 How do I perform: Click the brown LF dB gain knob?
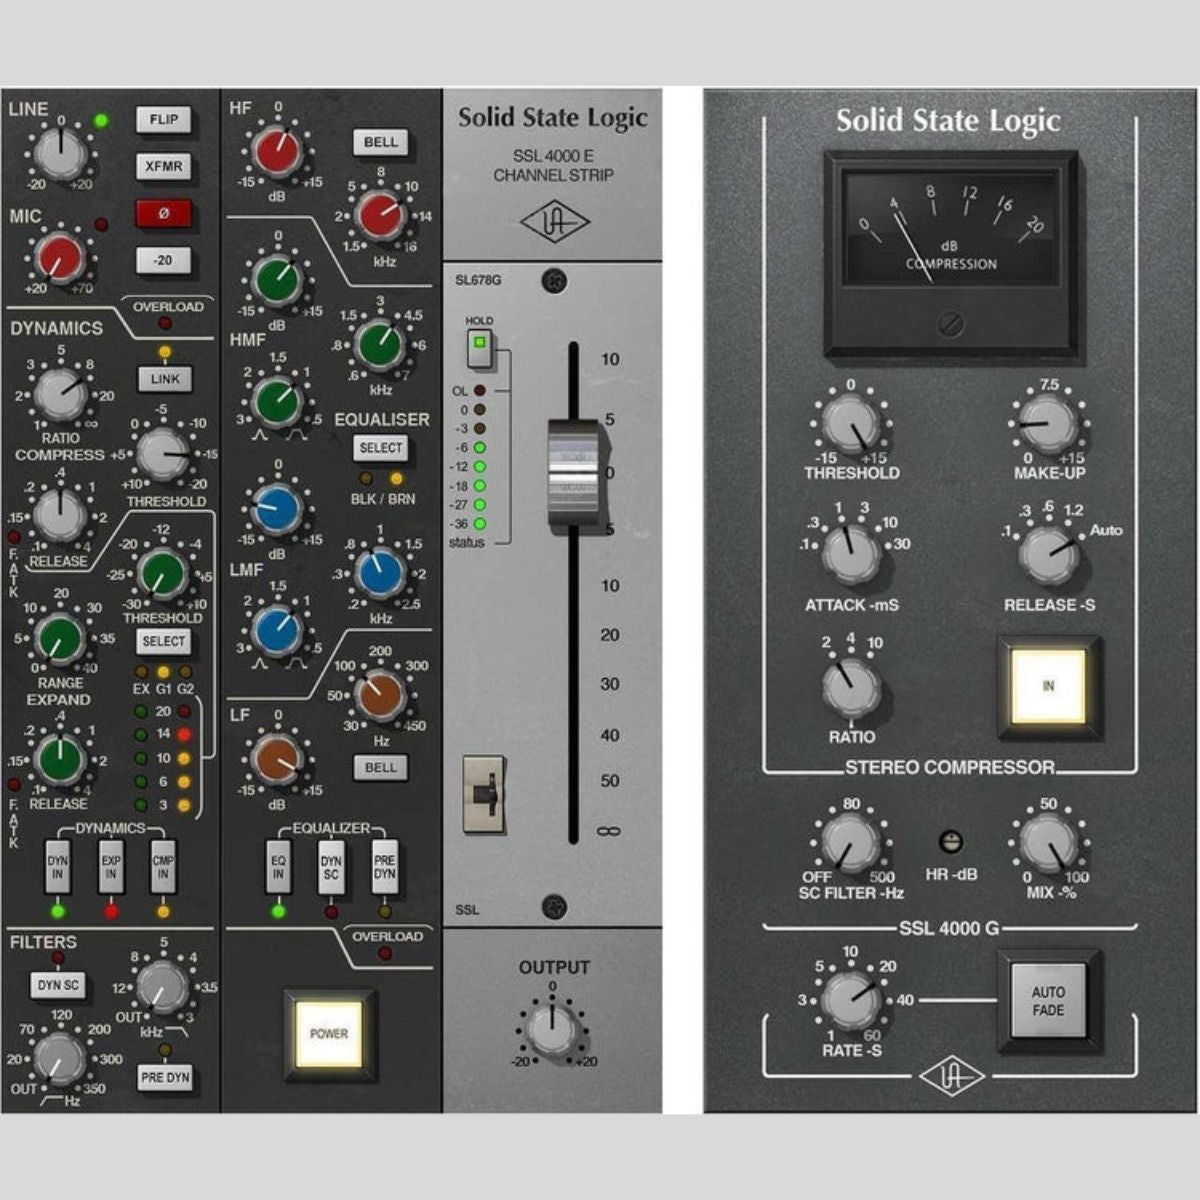point(278,759)
